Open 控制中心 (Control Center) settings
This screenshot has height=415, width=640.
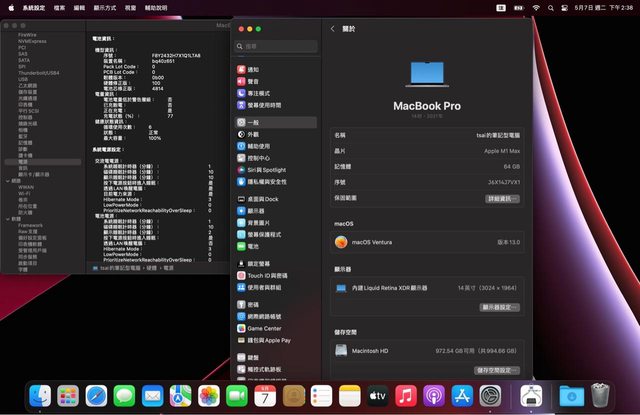[x=258, y=158]
